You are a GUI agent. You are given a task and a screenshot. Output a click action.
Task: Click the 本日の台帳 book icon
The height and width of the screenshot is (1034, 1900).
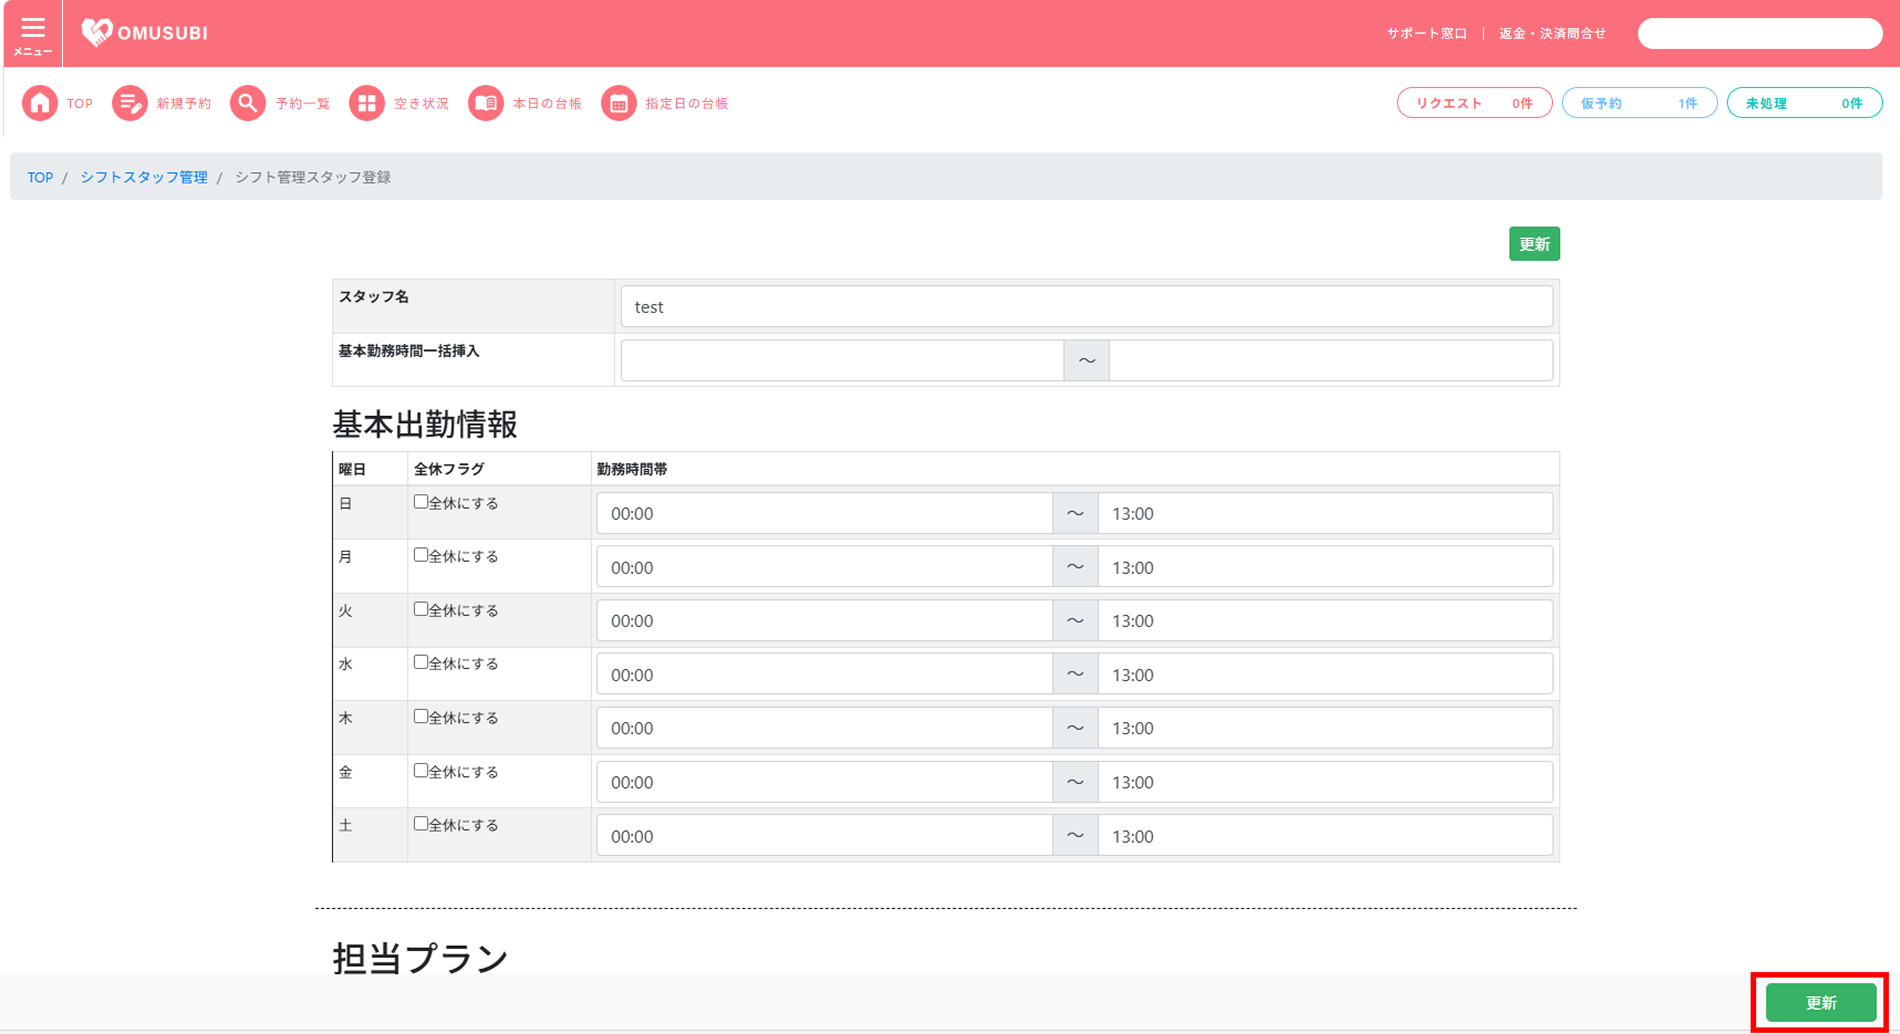coord(486,103)
